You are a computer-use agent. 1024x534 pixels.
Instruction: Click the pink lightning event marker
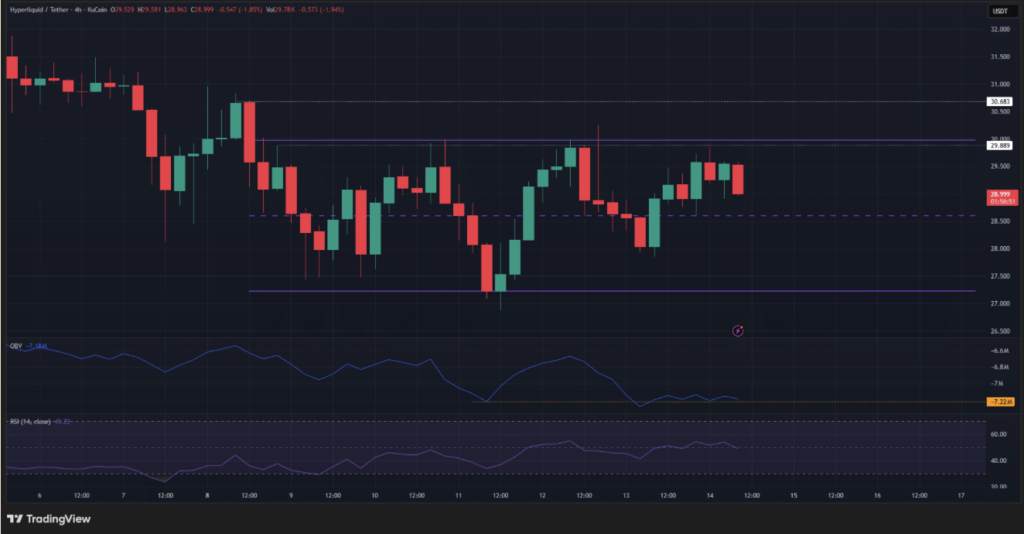click(x=738, y=330)
